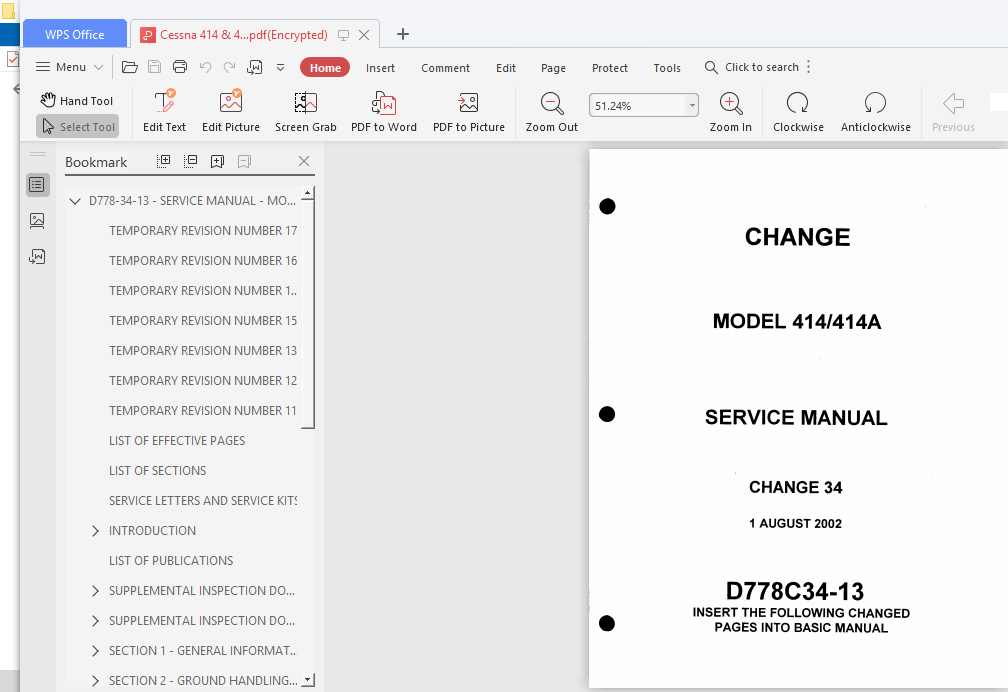Click the Screen Grab tool
This screenshot has height=692, width=1008.
[305, 111]
